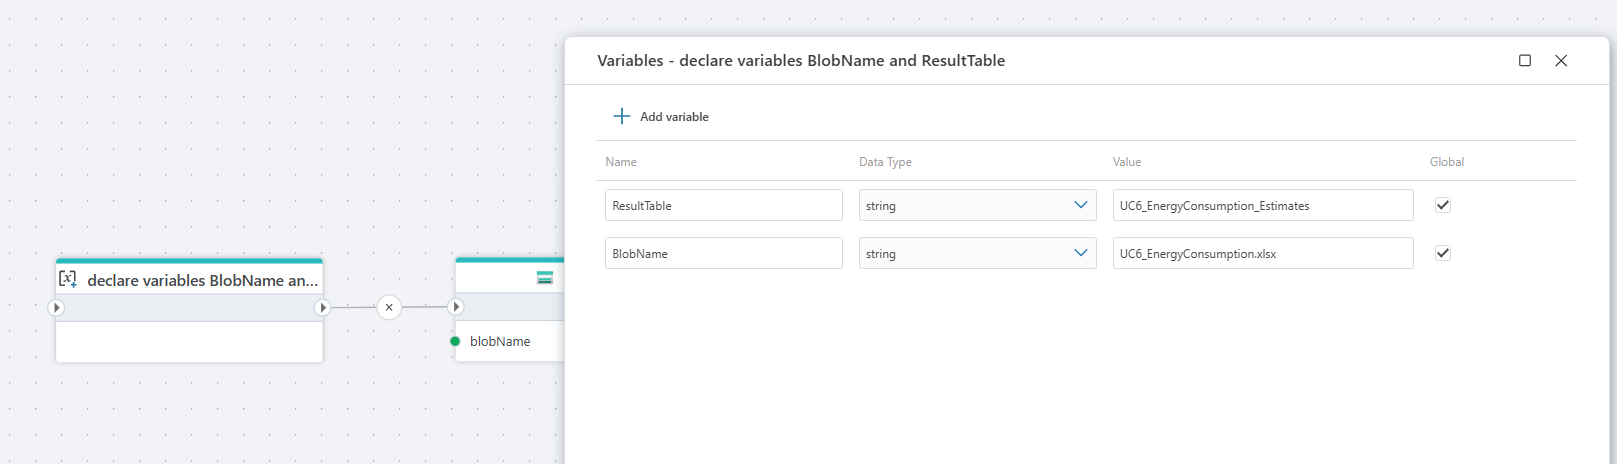Click the variable icon on the declare variables node

68,279
